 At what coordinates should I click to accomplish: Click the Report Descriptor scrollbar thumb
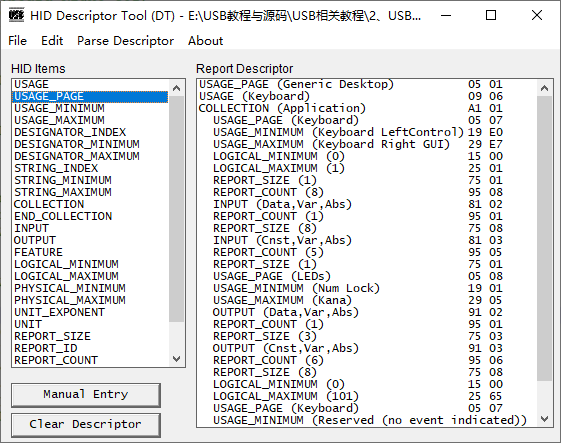[545, 238]
